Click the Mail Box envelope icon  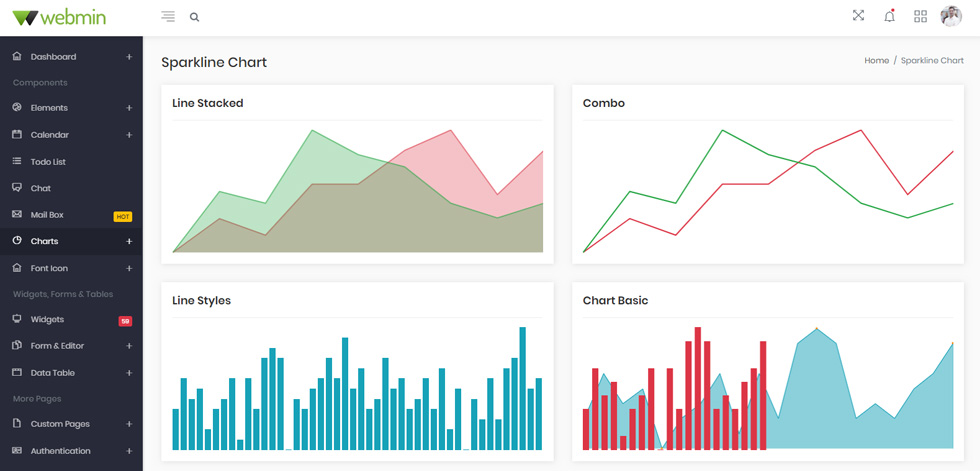point(17,214)
